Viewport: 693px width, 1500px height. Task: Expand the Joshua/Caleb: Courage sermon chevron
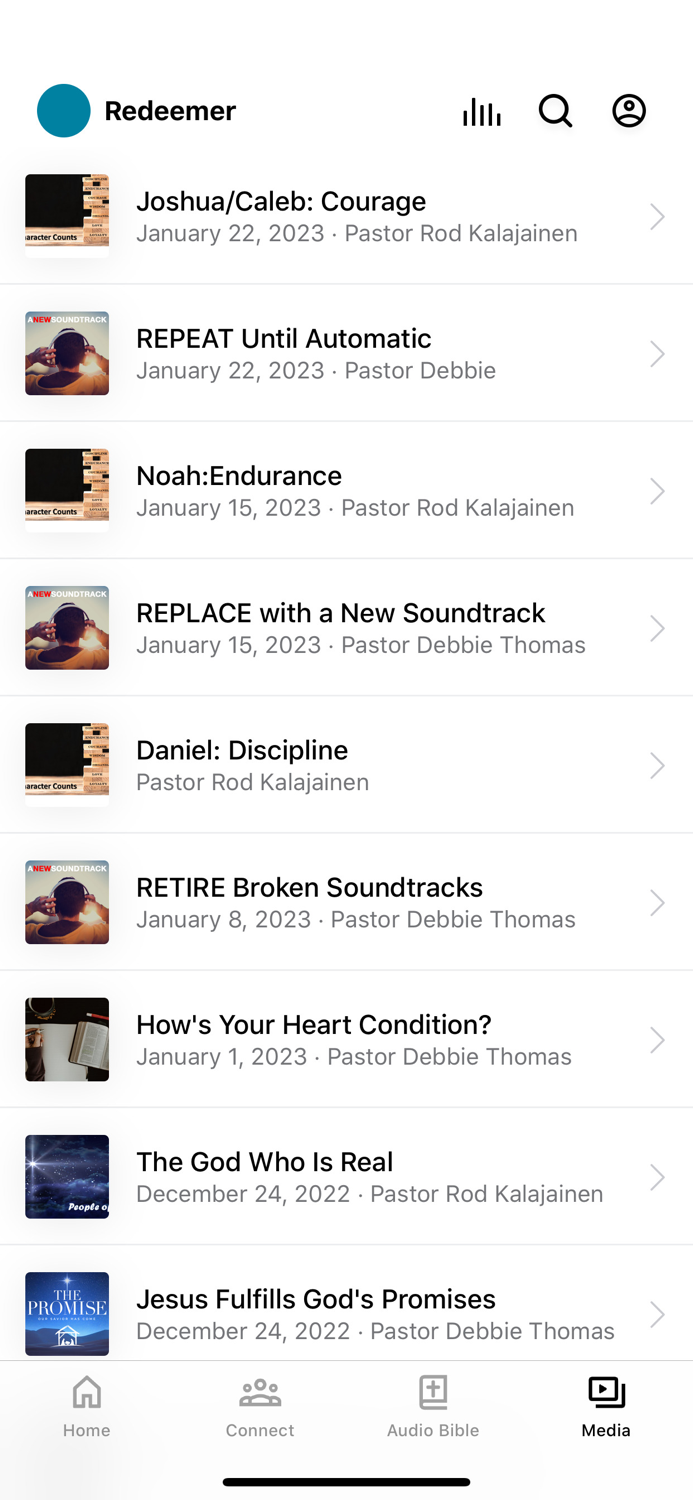tap(657, 216)
